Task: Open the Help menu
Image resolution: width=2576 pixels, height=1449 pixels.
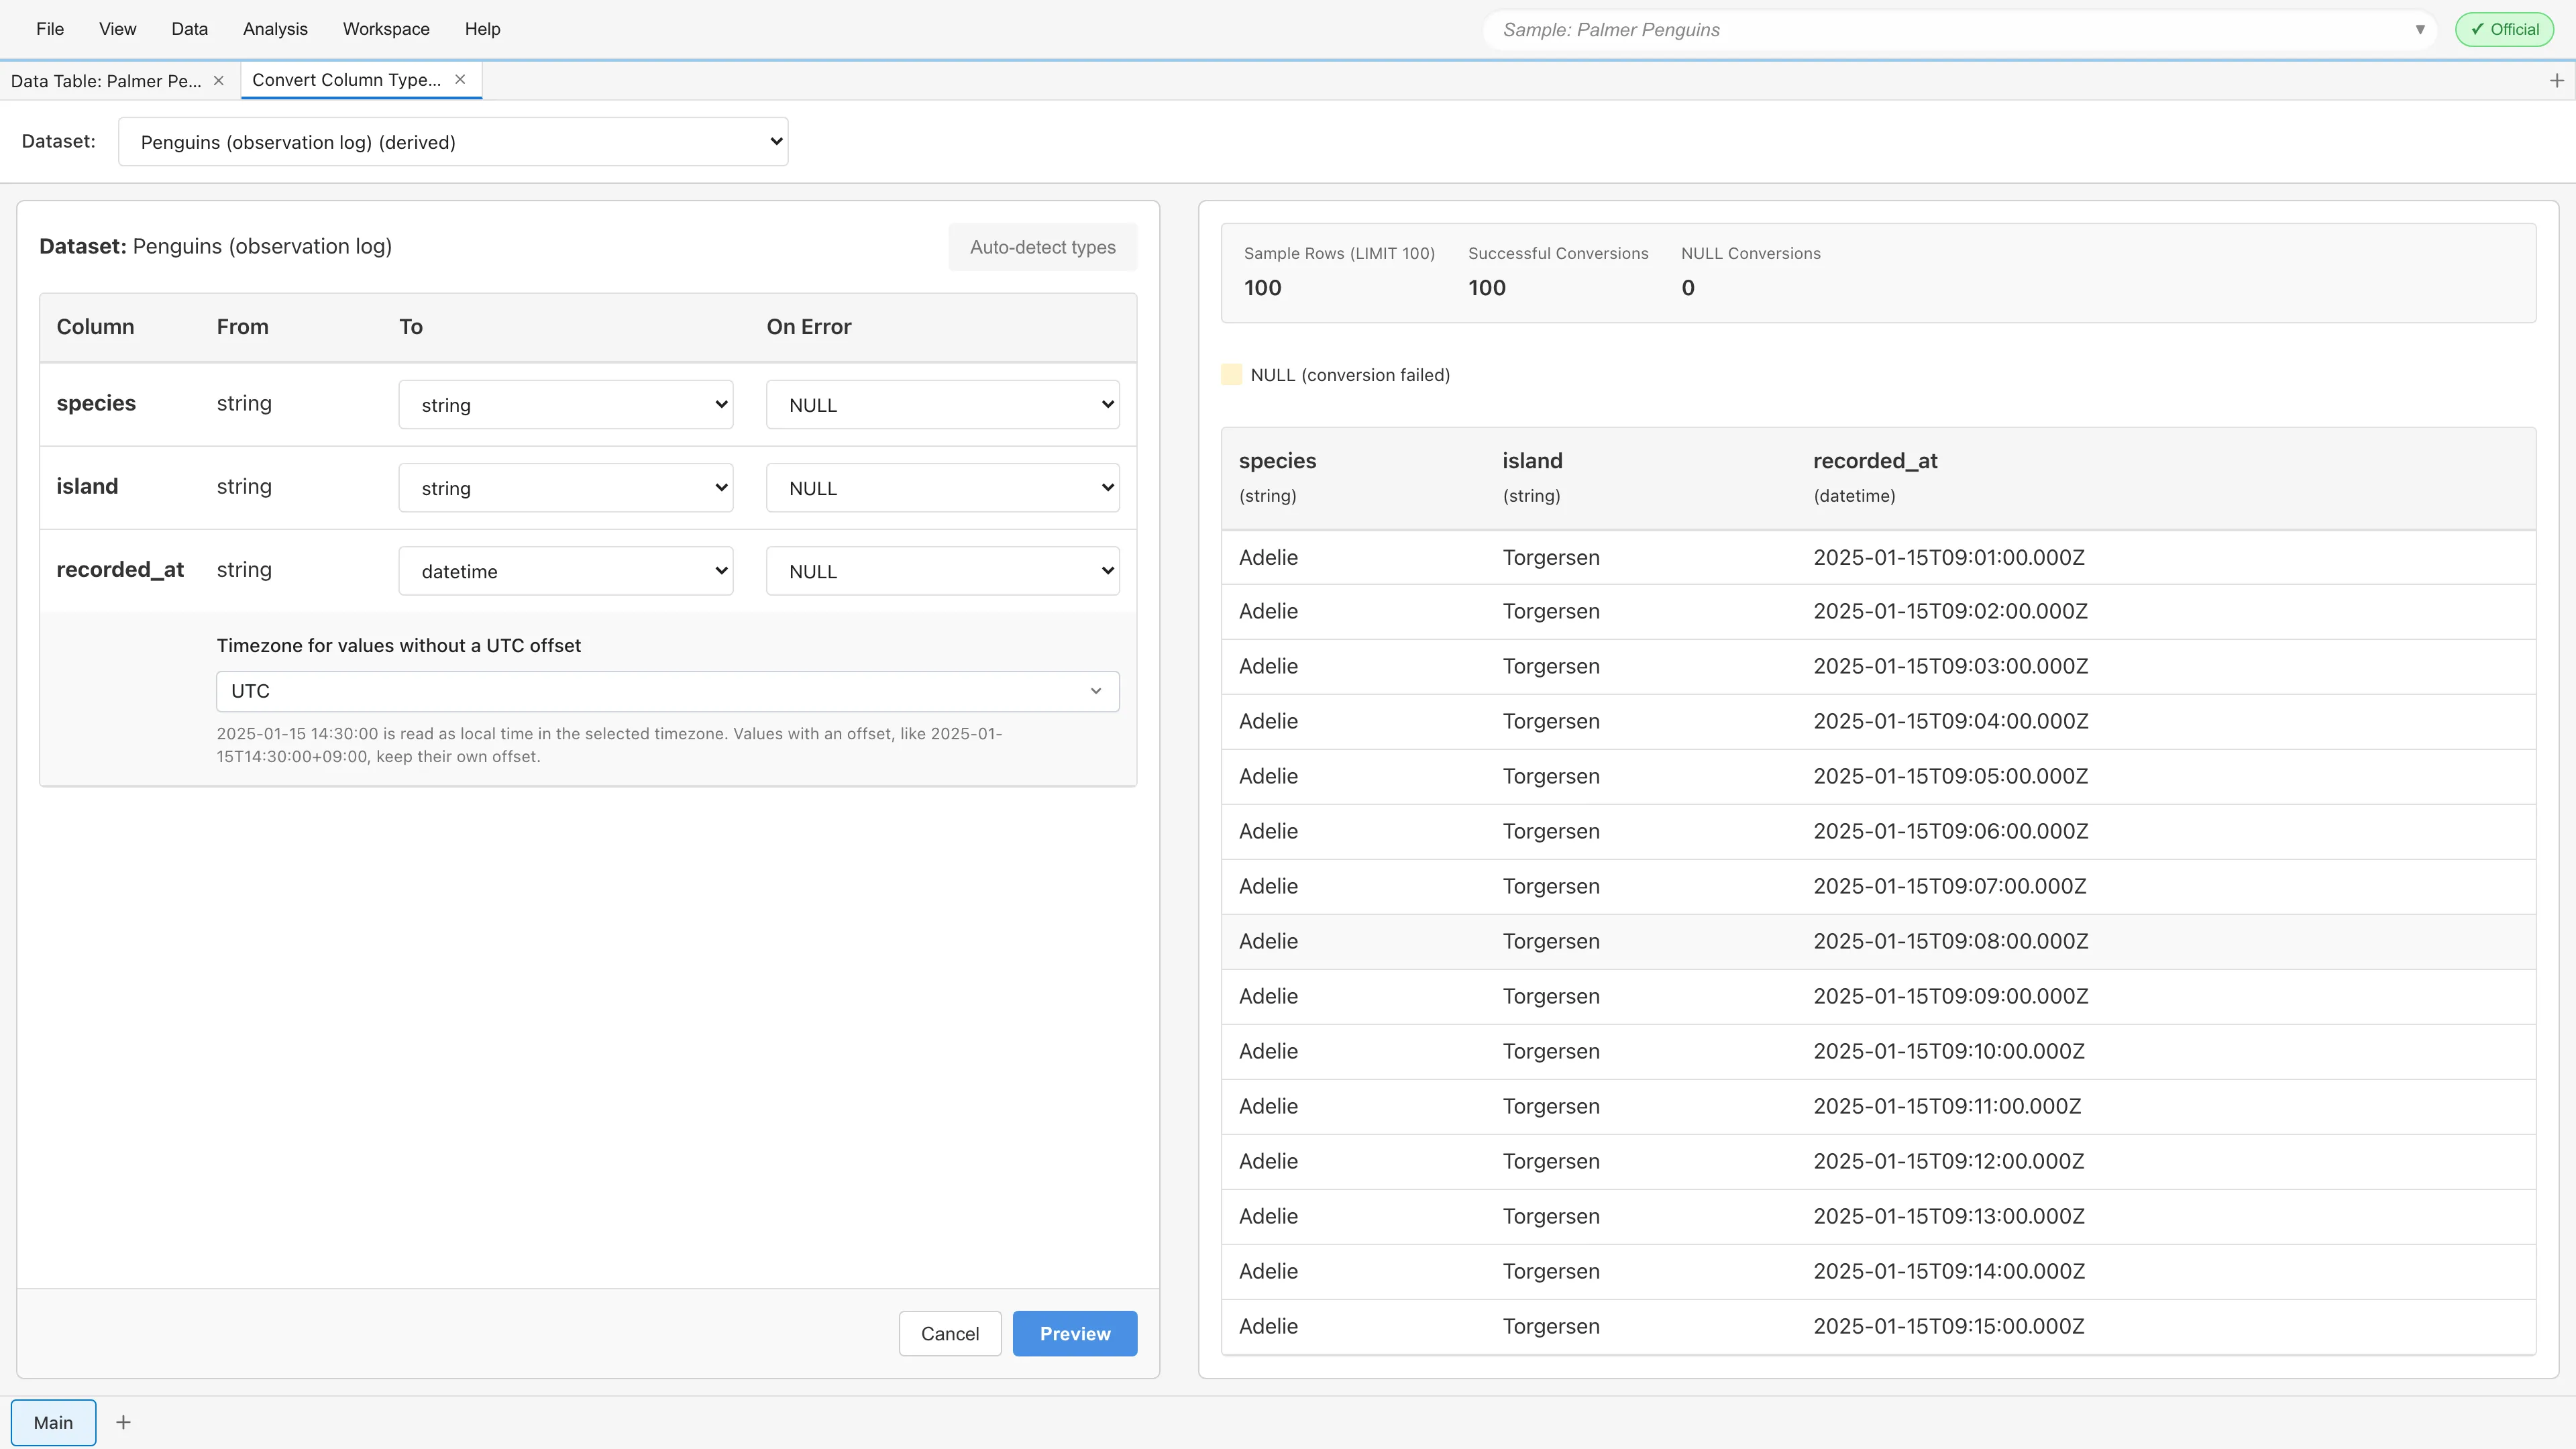Action: point(482,29)
